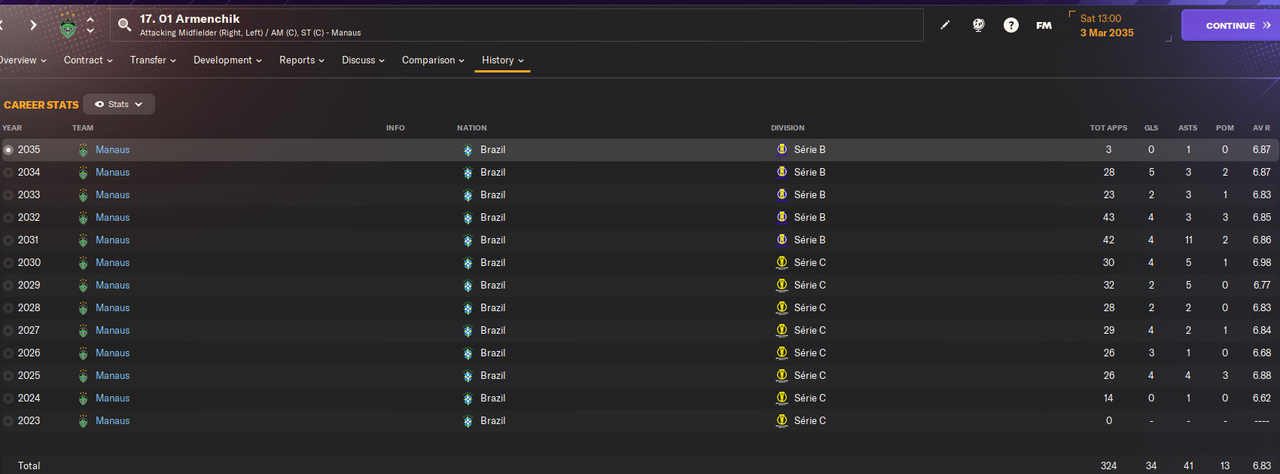Image resolution: width=1280 pixels, height=474 pixels.
Task: Select the 2030 season radio button
Action: (x=9, y=263)
